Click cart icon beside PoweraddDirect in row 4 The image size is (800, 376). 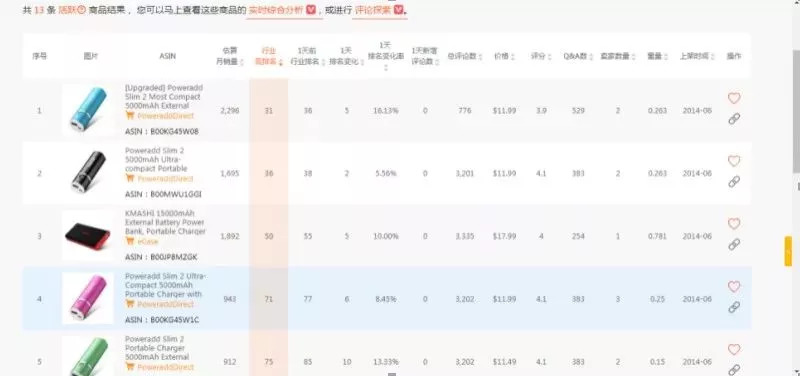pyautogui.click(x=130, y=304)
